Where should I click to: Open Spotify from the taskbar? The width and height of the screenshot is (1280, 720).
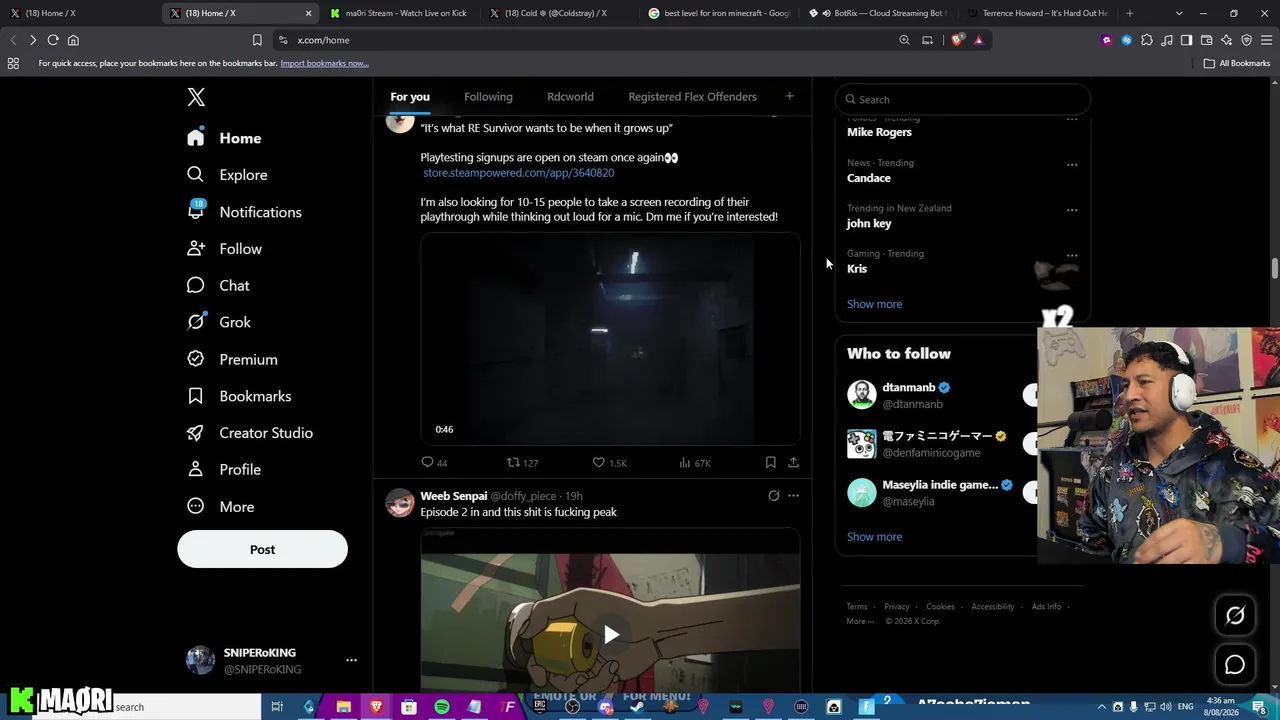click(x=441, y=707)
